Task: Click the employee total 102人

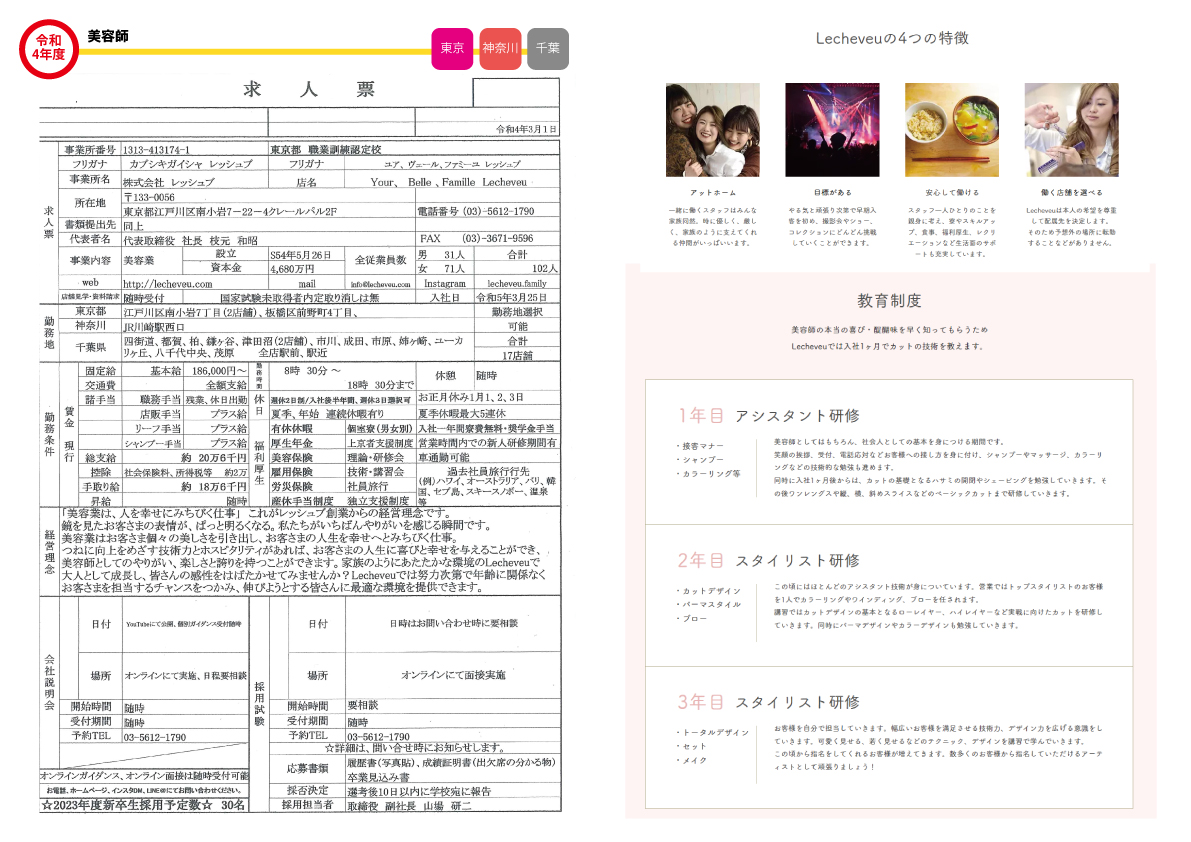Action: click(545, 268)
